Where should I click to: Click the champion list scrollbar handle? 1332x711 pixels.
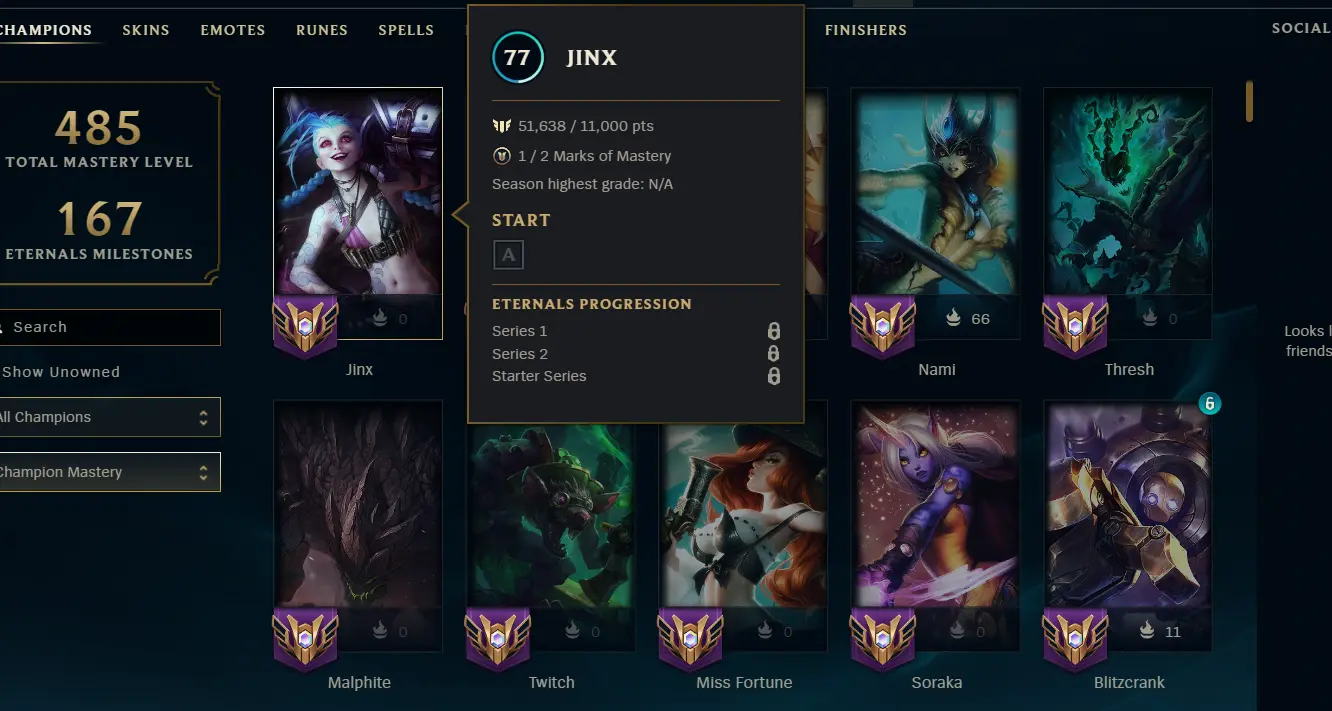coord(1249,101)
